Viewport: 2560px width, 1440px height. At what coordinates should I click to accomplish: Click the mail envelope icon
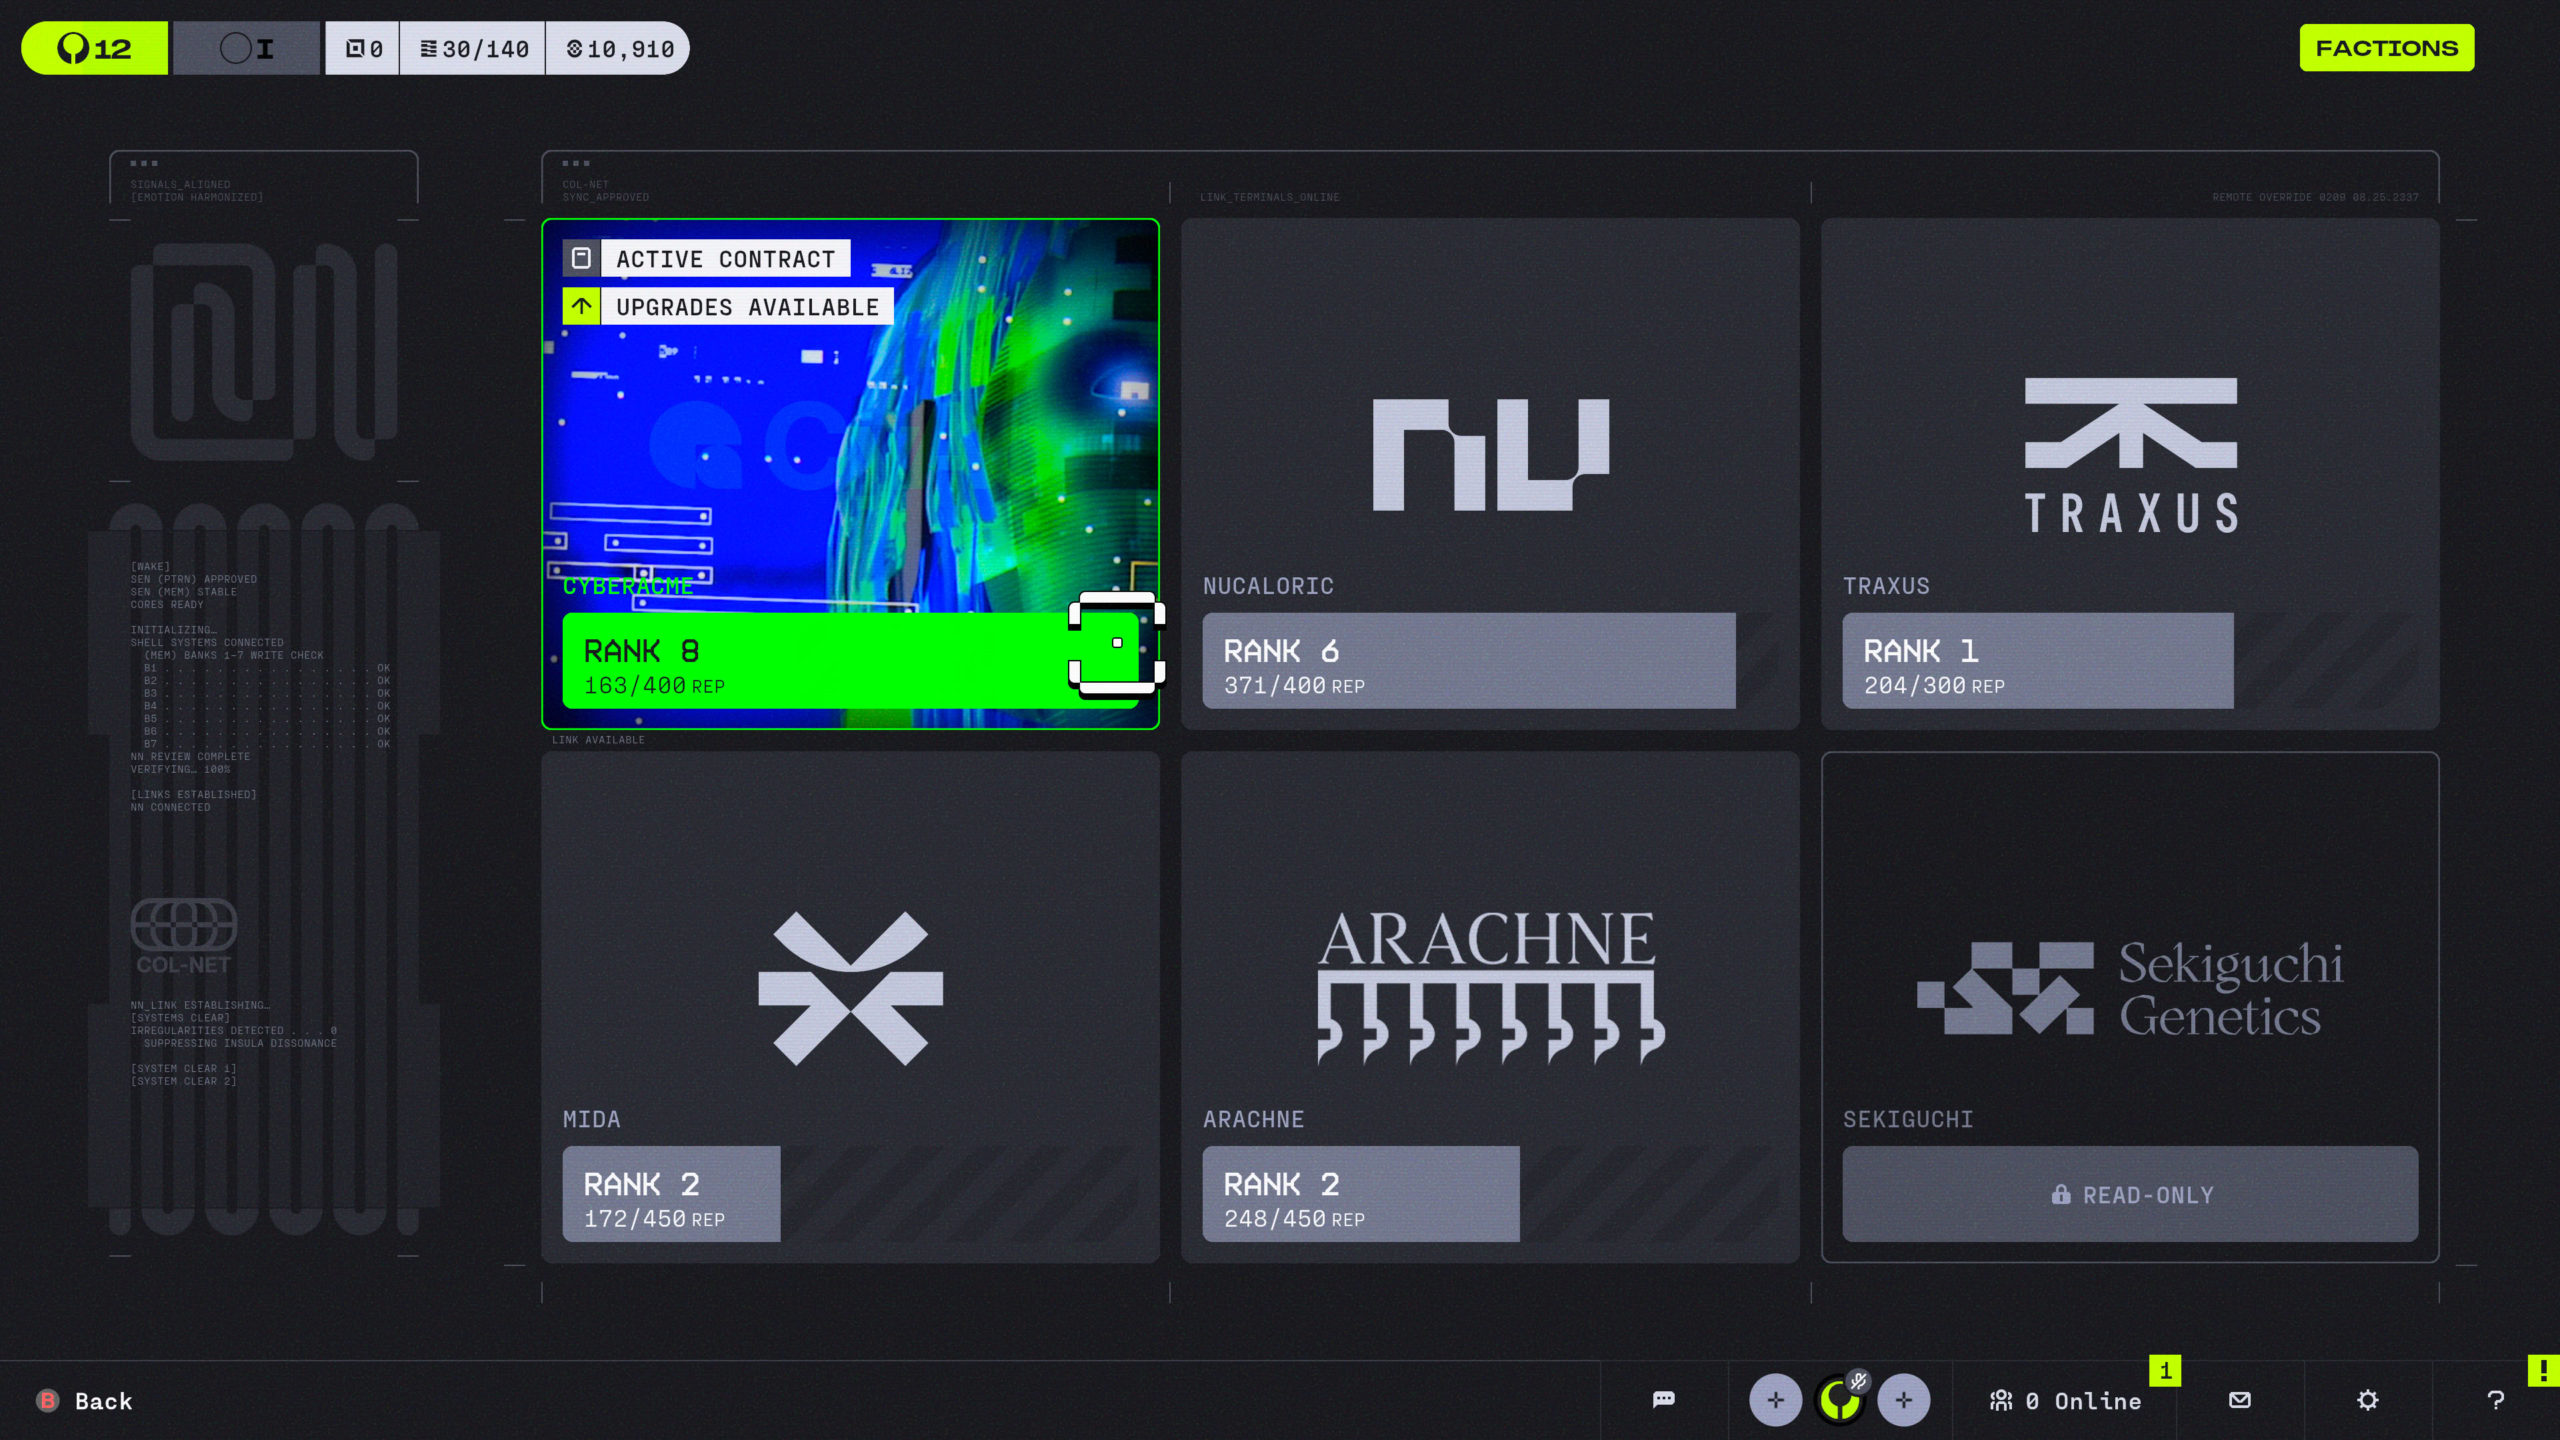[x=2240, y=1400]
